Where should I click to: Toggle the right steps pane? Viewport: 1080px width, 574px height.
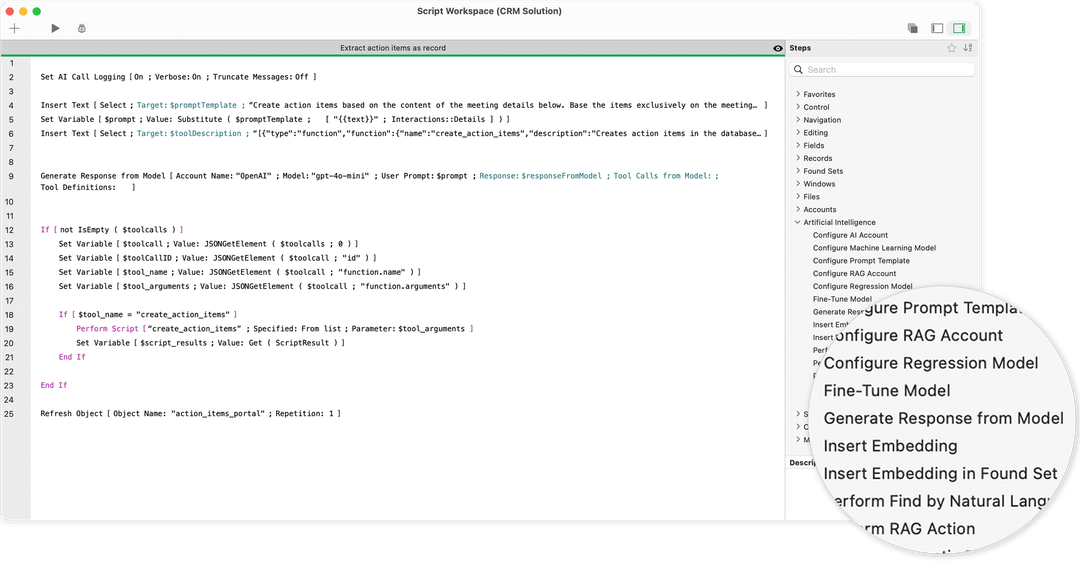pos(959,29)
